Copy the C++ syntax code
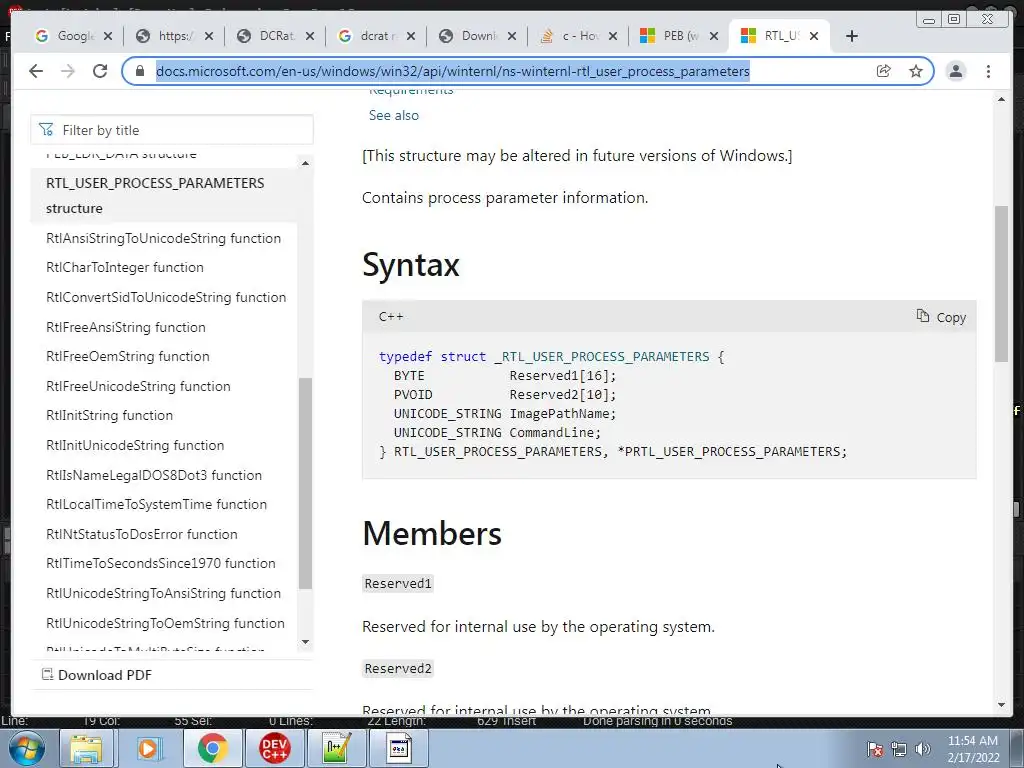Viewport: 1024px width, 768px height. coord(941,317)
